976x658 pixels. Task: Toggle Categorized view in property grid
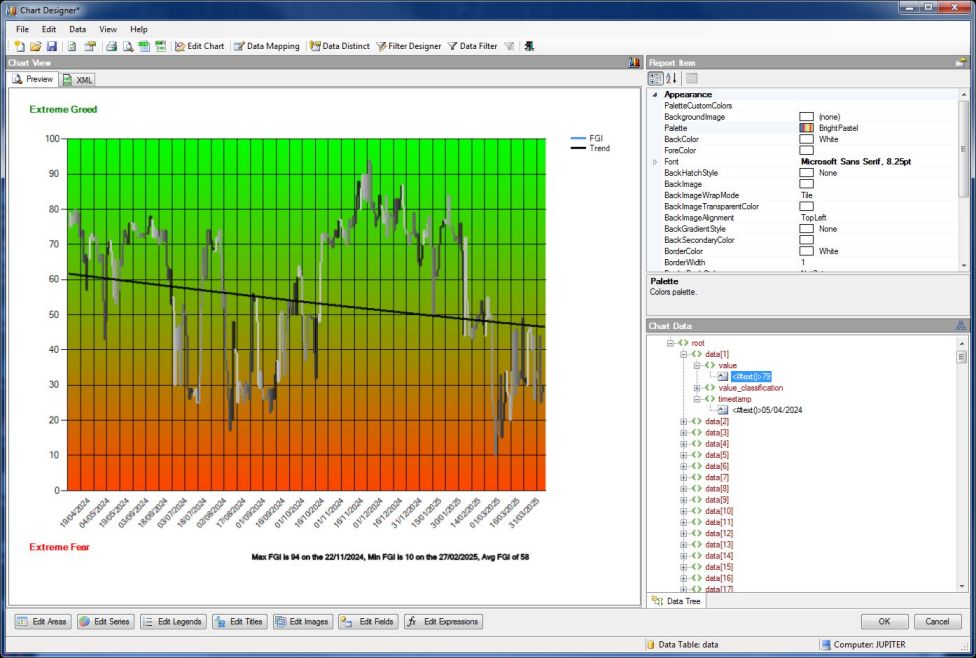[656, 78]
